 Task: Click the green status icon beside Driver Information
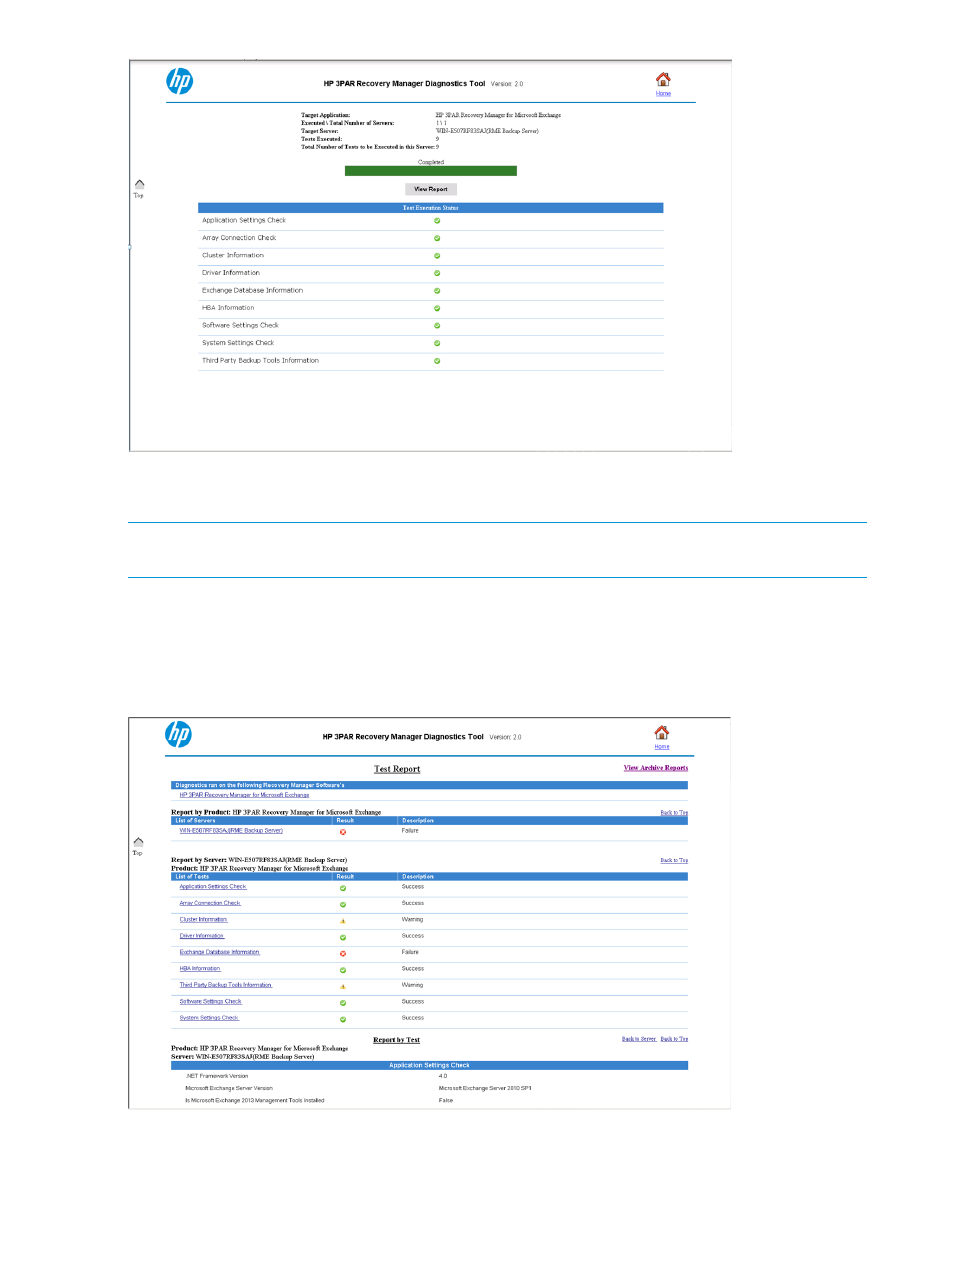point(437,273)
